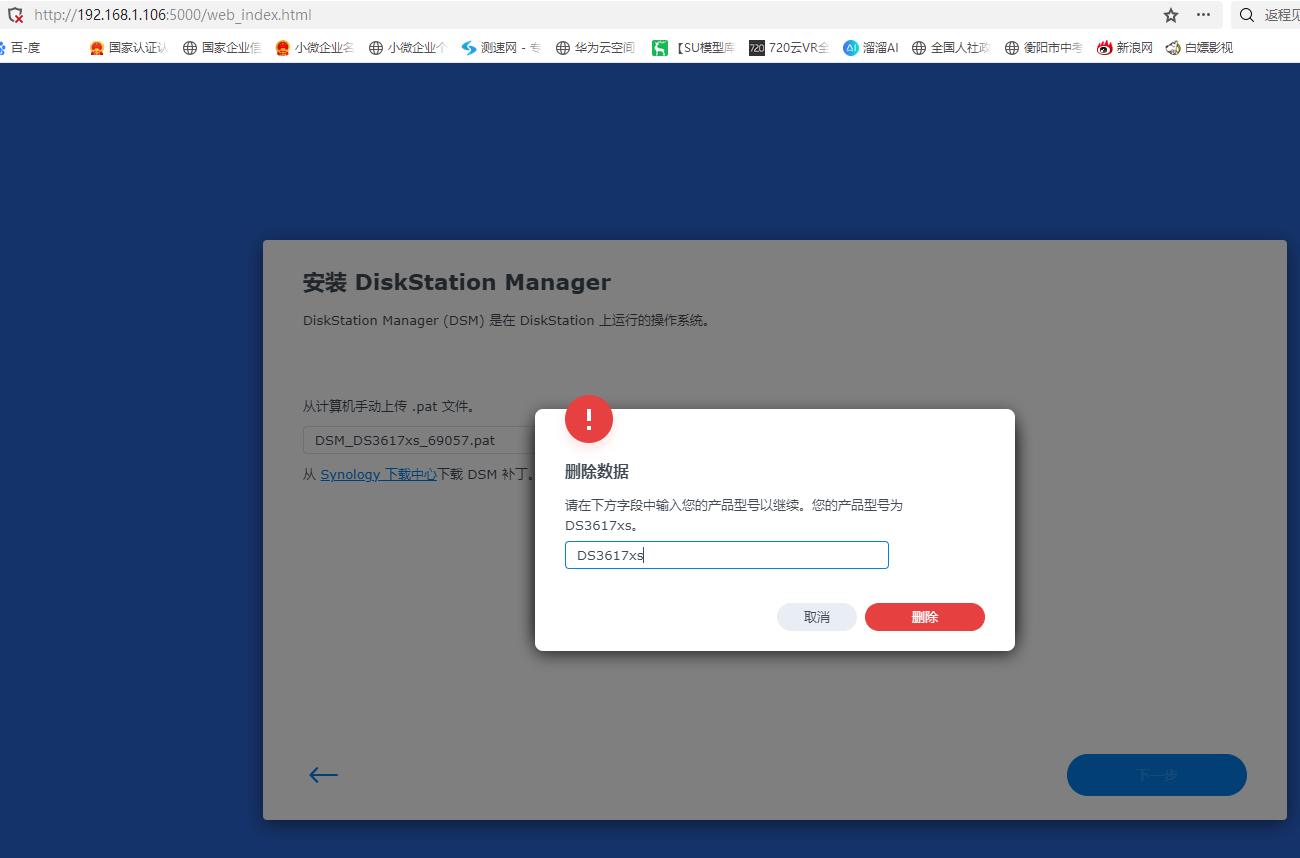Click the browser address bar URL
Viewport: 1300px width, 858px height.
[172, 15]
